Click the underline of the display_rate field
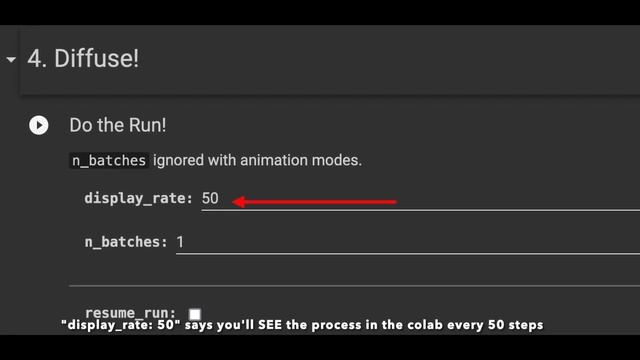This screenshot has width=640, height=360. pyautogui.click(x=420, y=210)
